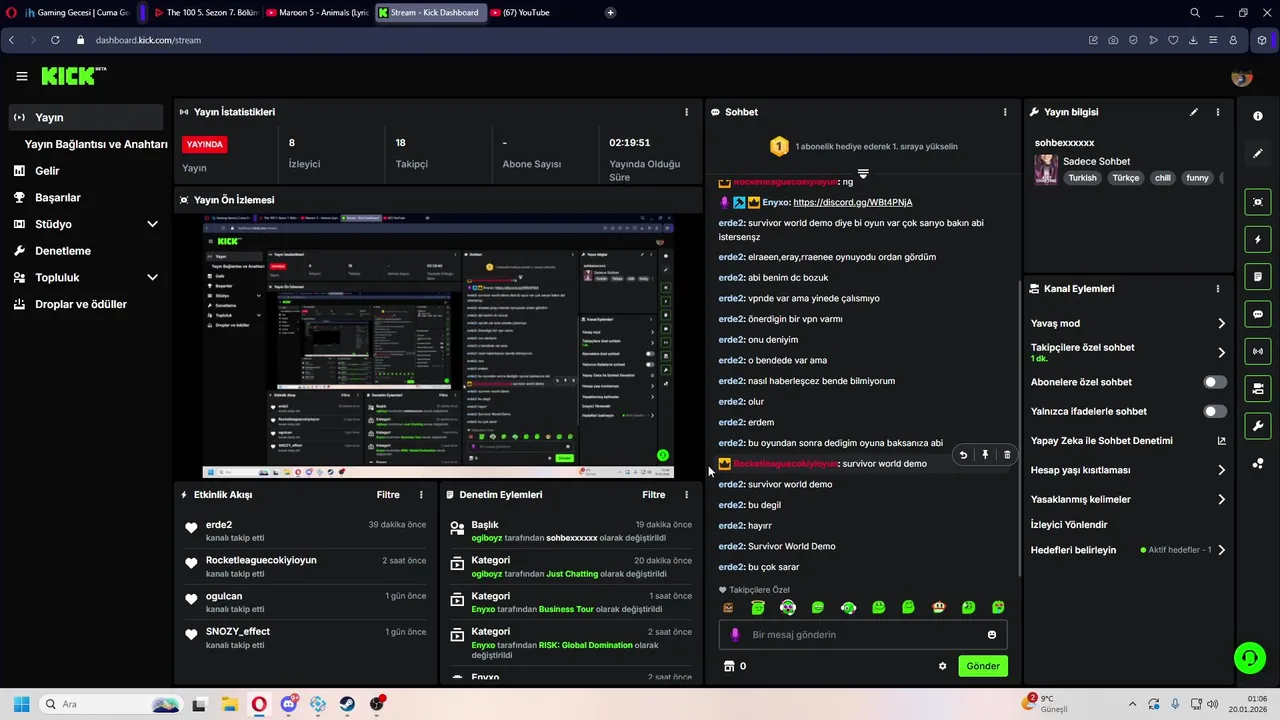Screen dimensions: 1280x720
Task: Open Discord from the Windows taskbar
Action: (289, 704)
